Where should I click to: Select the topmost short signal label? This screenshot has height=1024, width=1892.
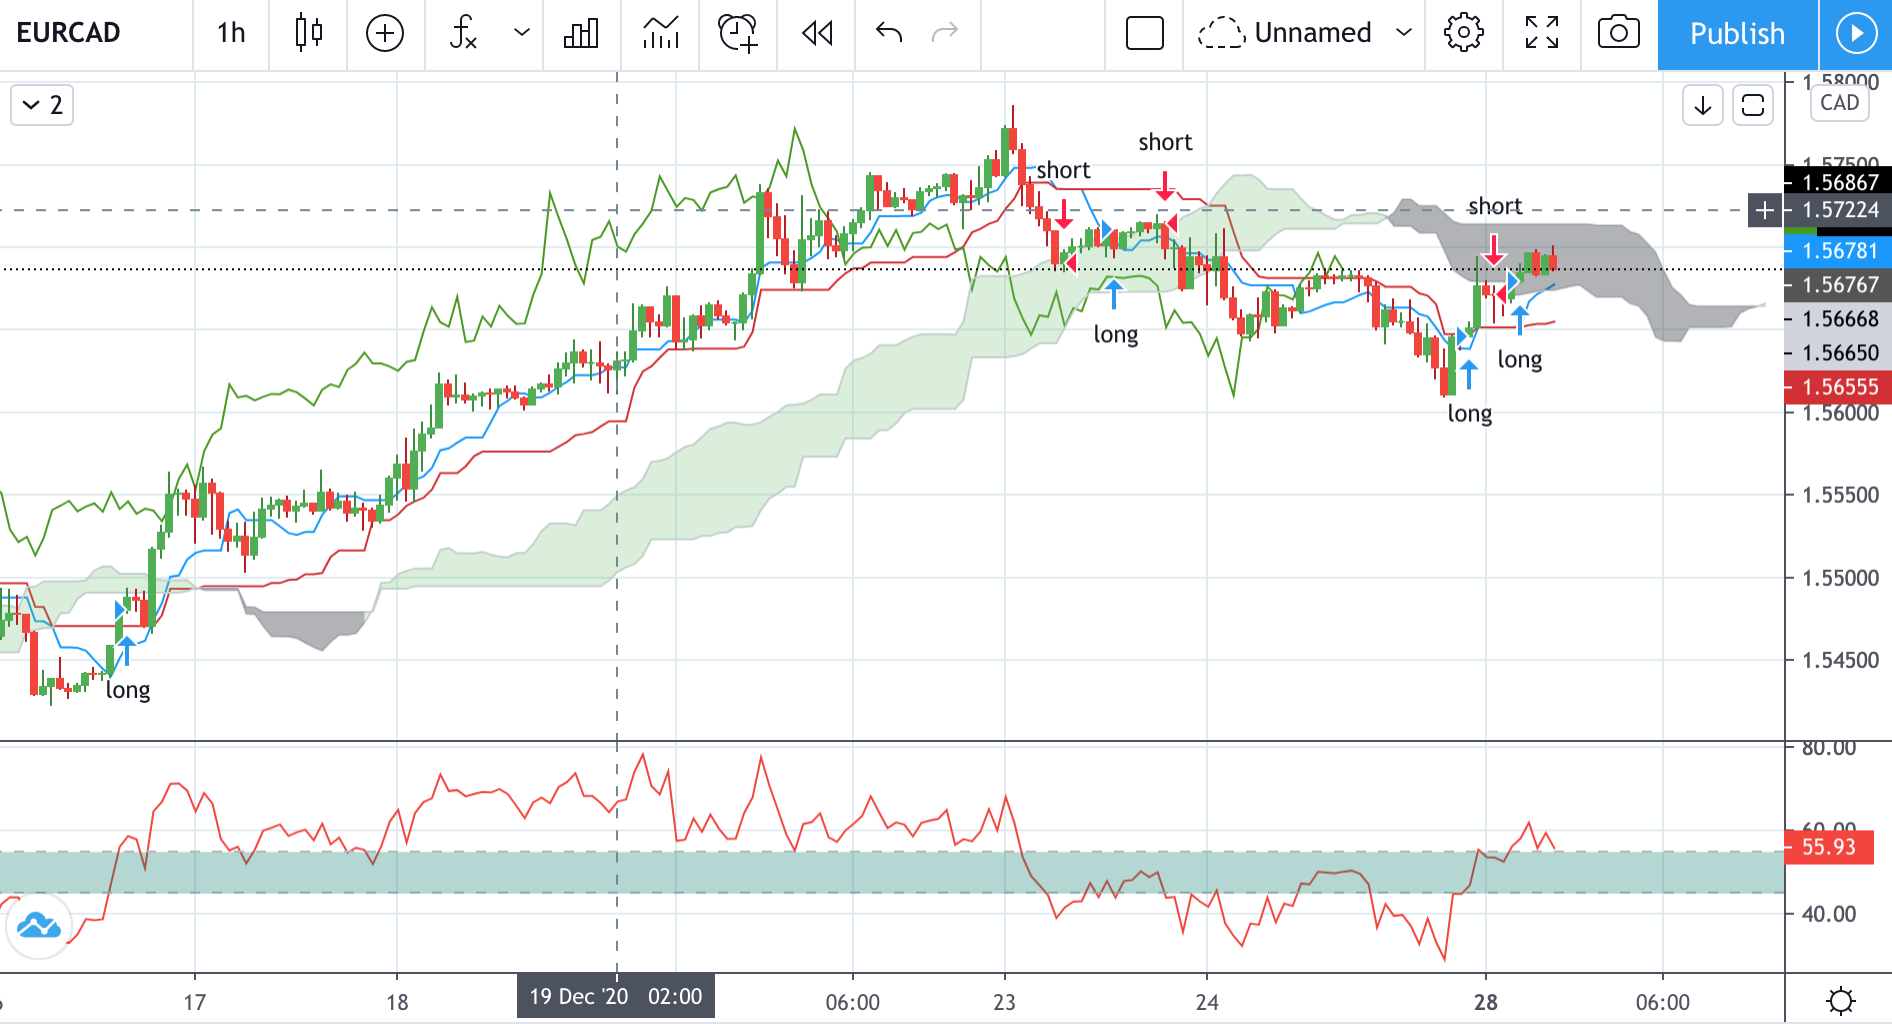[1165, 142]
